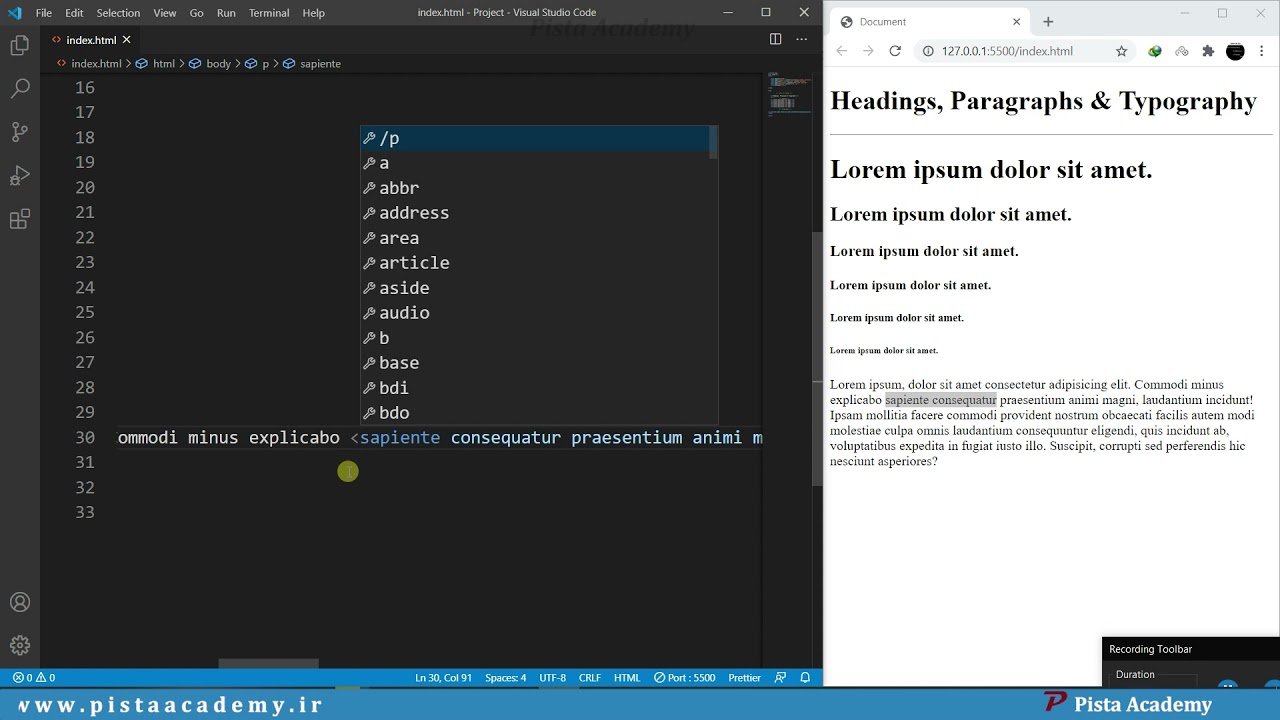Go back in the browser
This screenshot has height=720, width=1280.
coord(842,51)
